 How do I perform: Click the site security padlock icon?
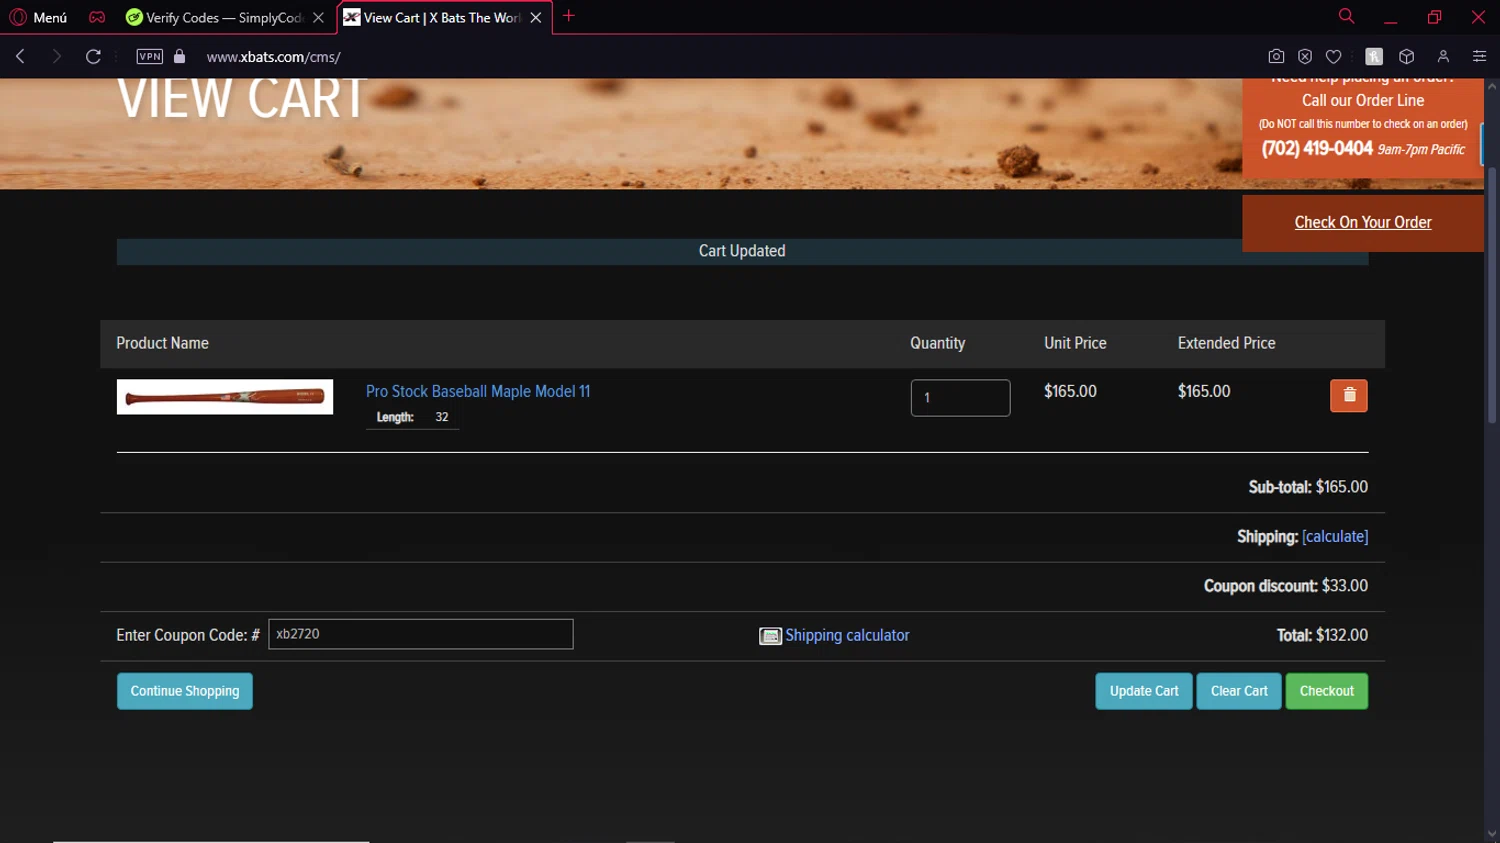point(180,56)
